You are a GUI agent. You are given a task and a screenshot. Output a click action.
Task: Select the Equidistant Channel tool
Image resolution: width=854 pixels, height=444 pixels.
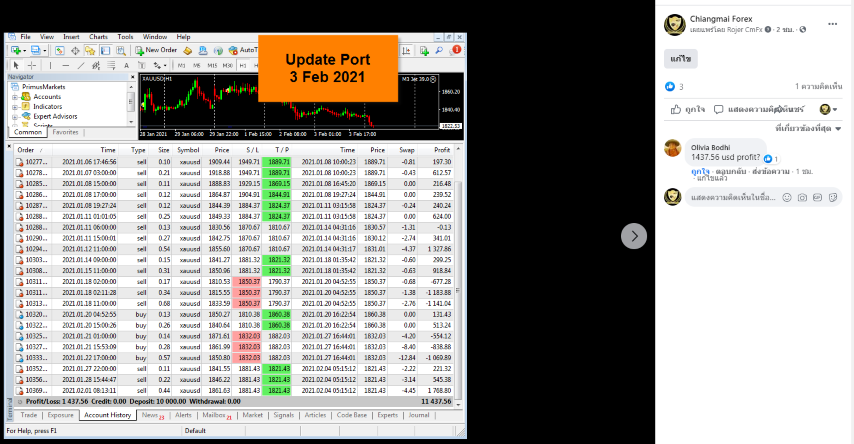click(x=96, y=65)
